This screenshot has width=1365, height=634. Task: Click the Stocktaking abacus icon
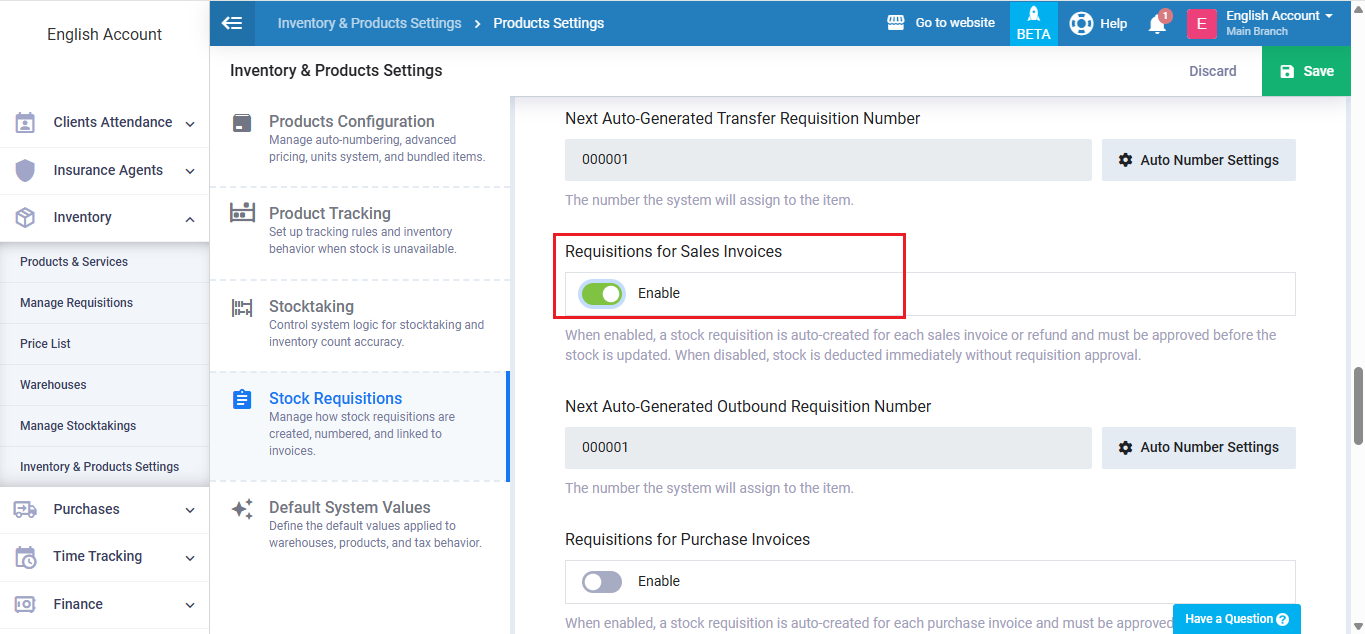242,308
